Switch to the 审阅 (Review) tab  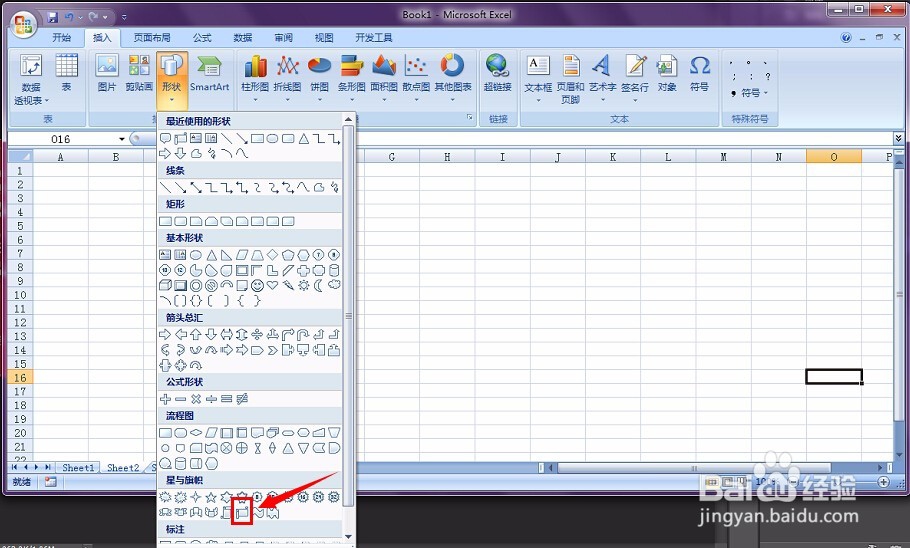coord(283,38)
